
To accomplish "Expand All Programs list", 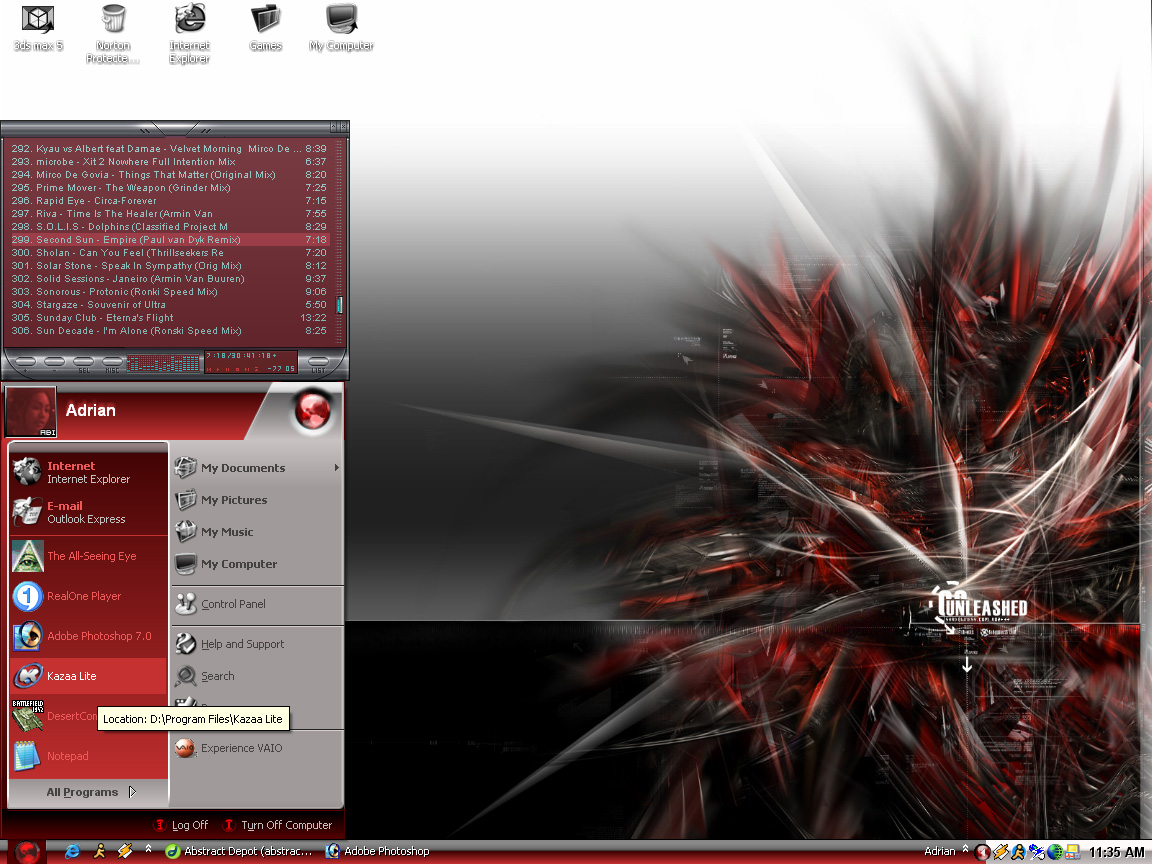I will point(90,792).
